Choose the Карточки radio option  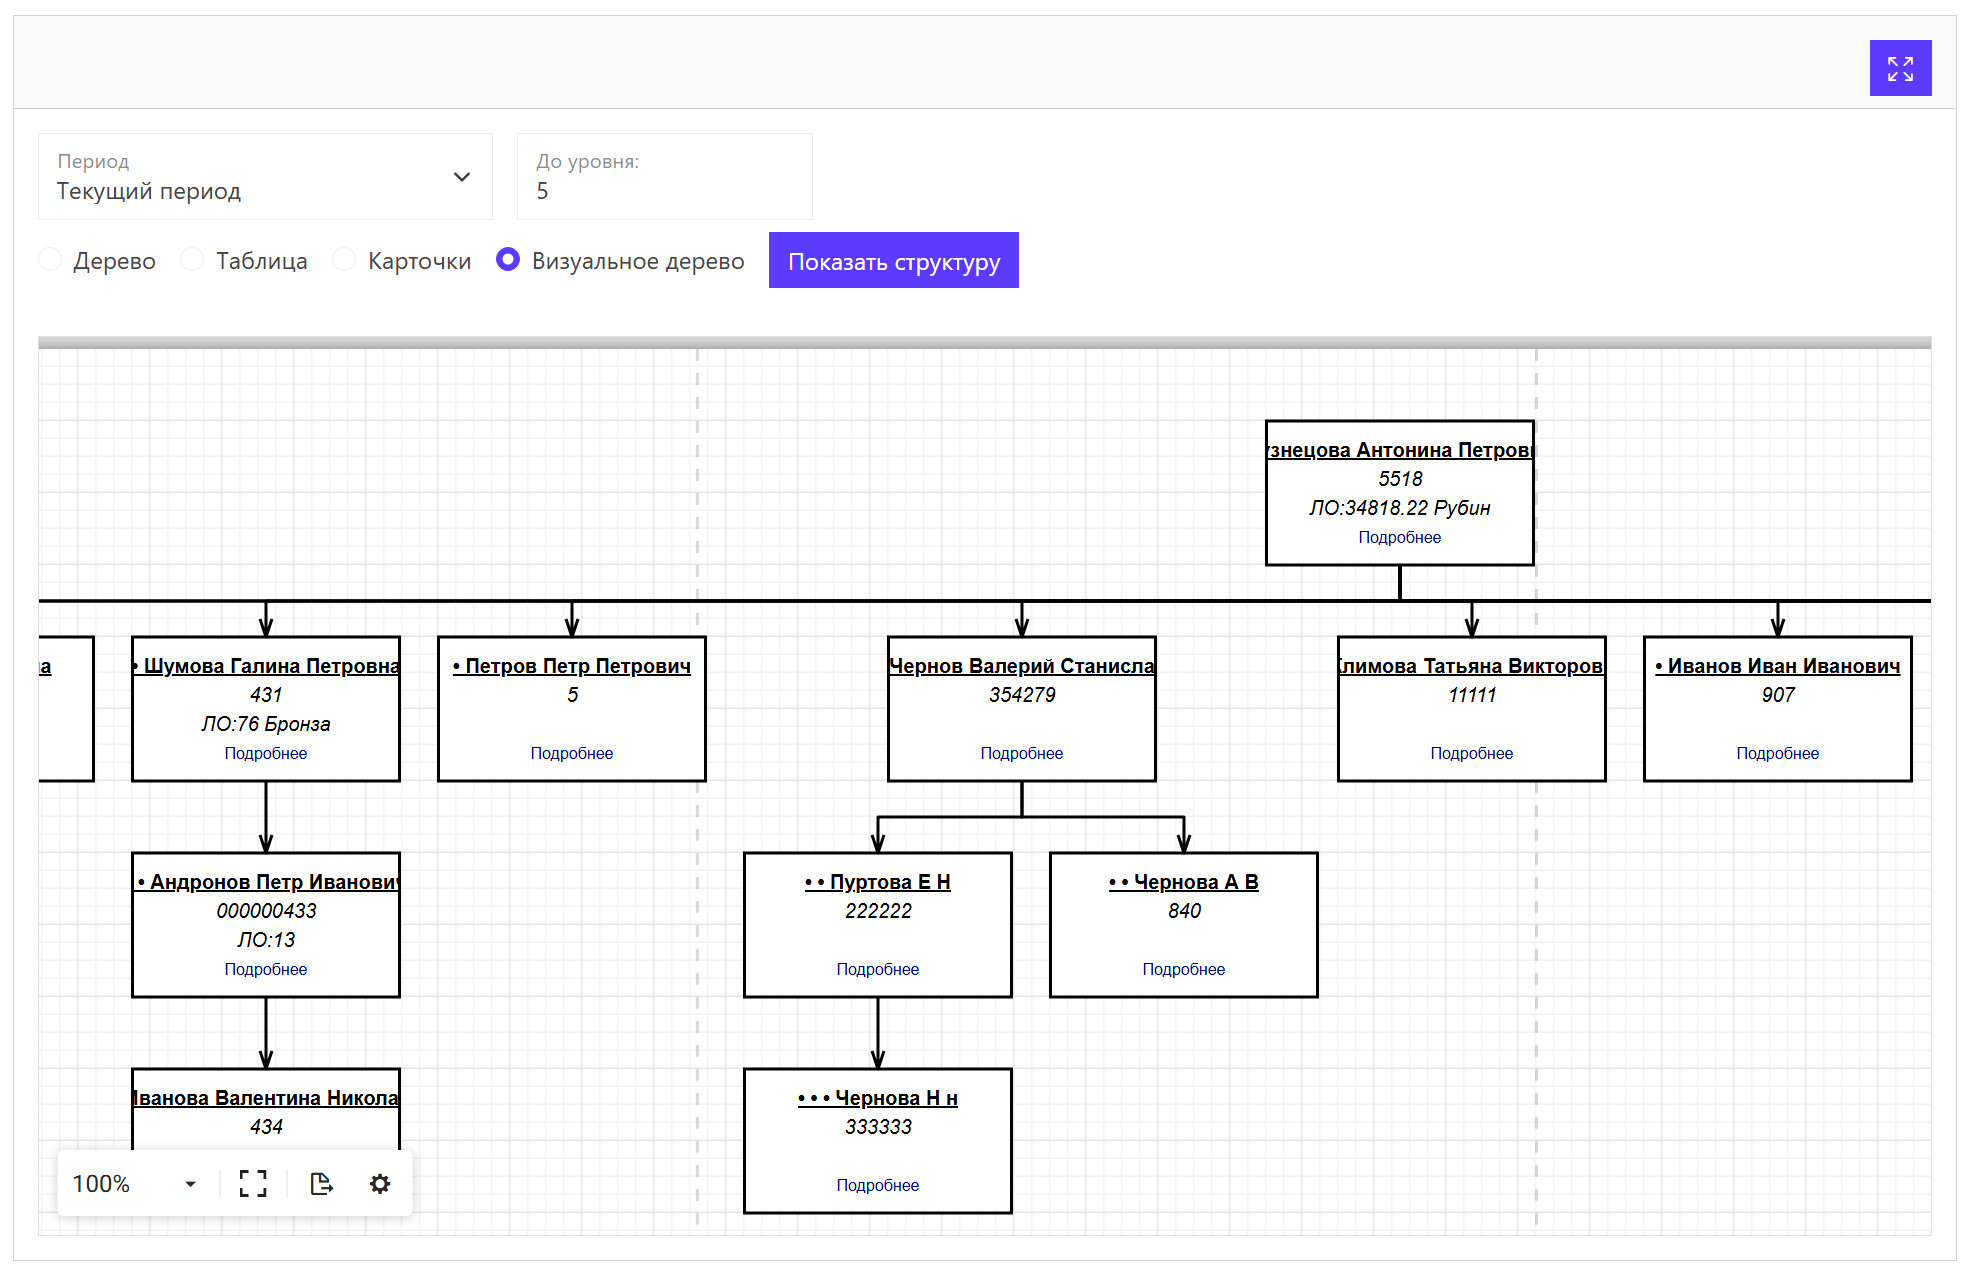tap(344, 260)
